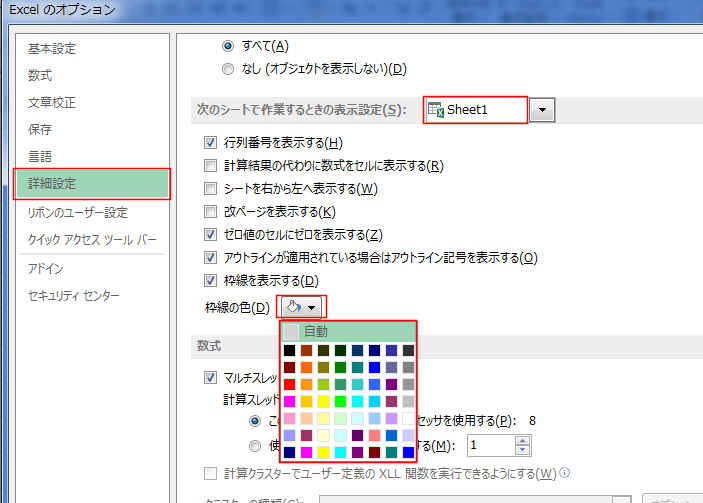Increase thread count with up spinner

click(x=522, y=441)
